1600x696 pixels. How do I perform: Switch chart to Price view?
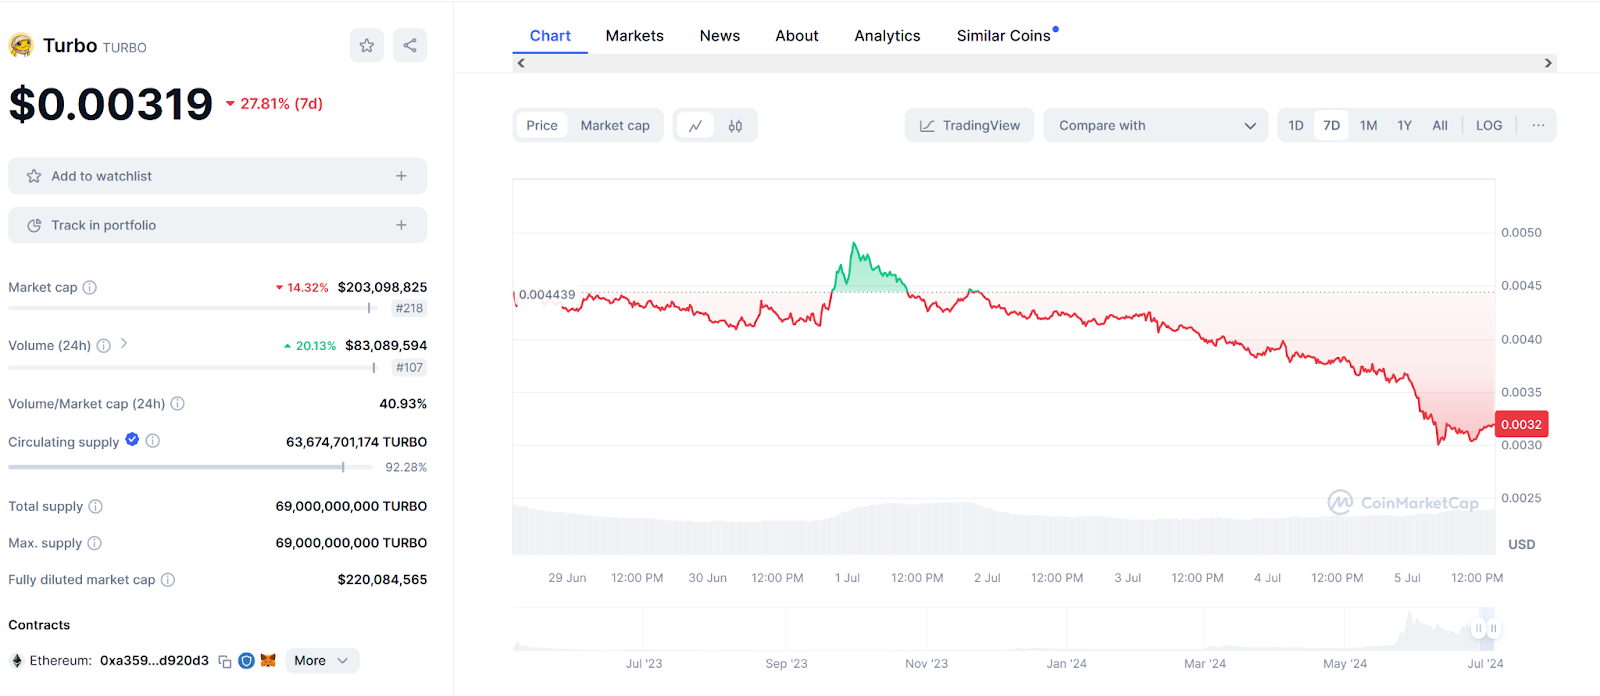tap(542, 125)
